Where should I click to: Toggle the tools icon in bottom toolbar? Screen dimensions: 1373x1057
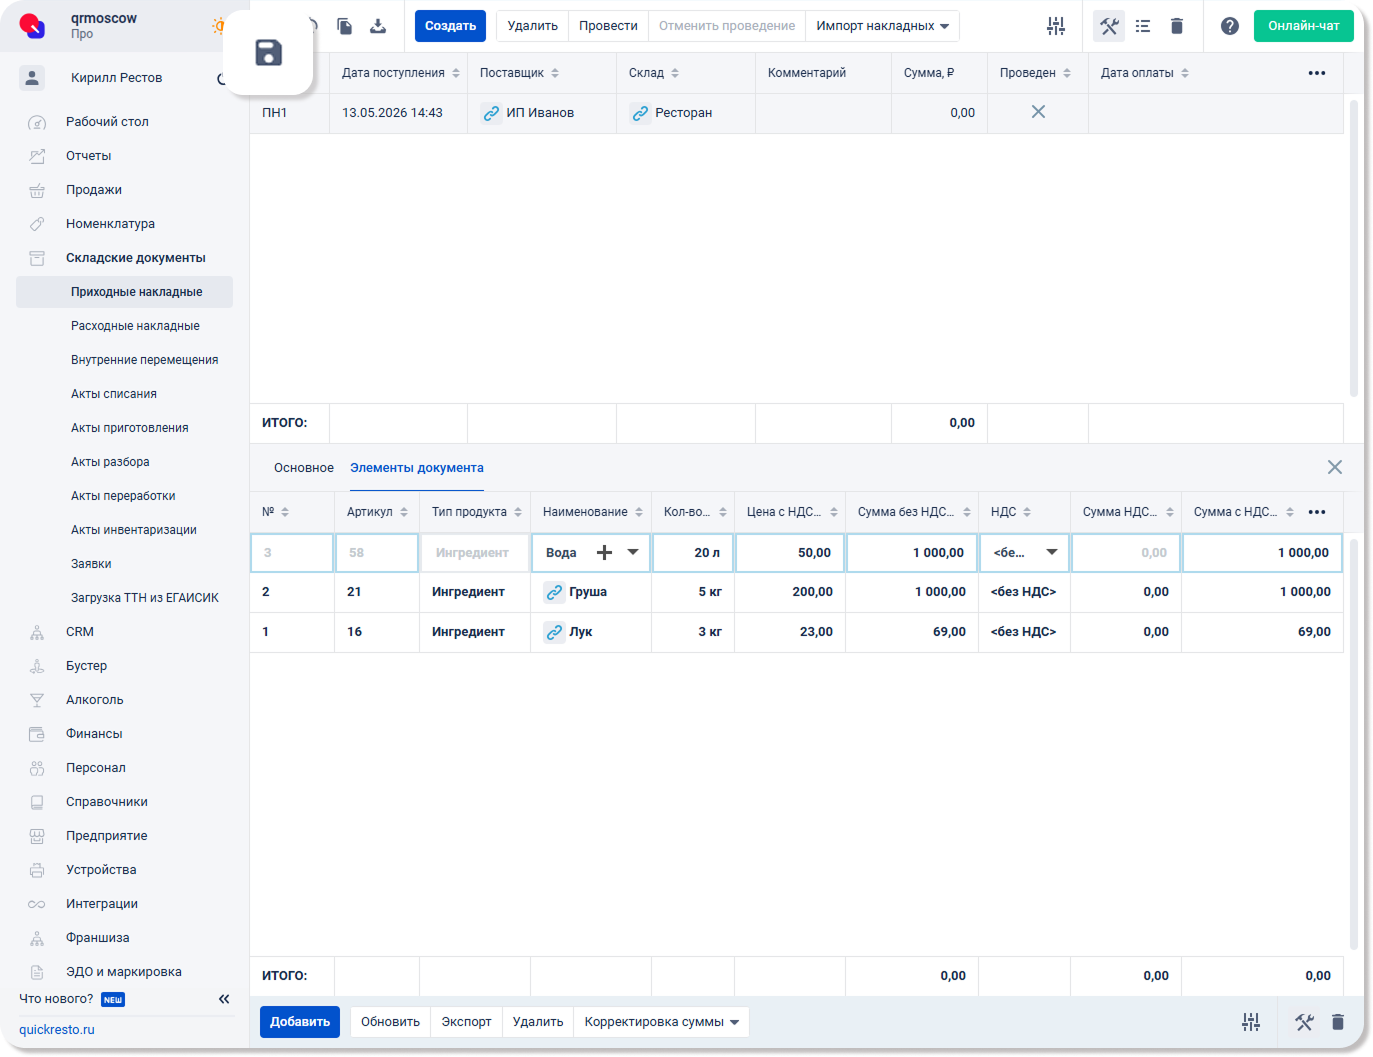point(1304,1022)
